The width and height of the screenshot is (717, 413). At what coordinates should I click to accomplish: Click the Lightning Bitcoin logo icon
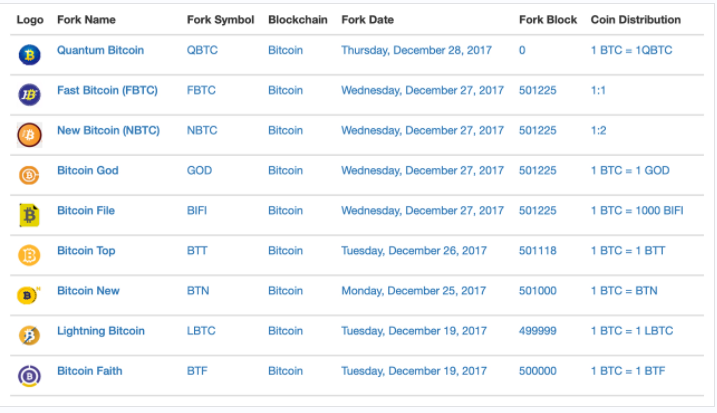point(30,335)
